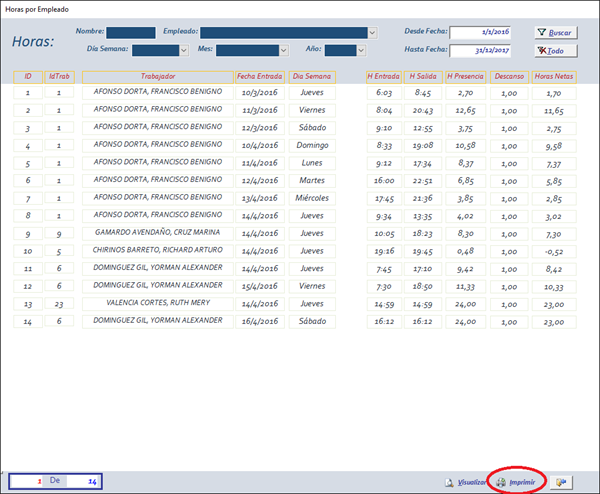The height and width of the screenshot is (494, 600).
Task: Select the GAMARDO AVENDAÑO, CRUZ MARINA row
Action: point(157,232)
